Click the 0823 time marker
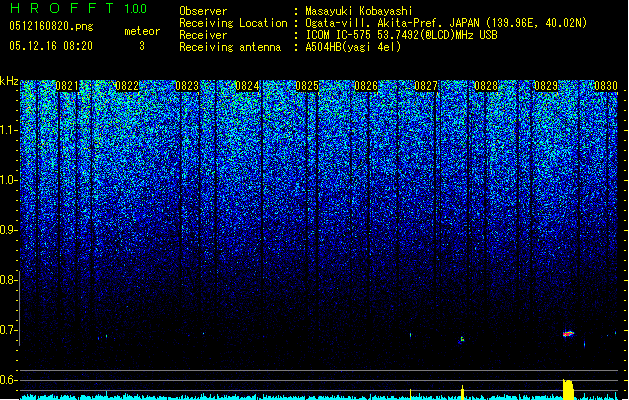This screenshot has width=629, height=400. click(187, 86)
